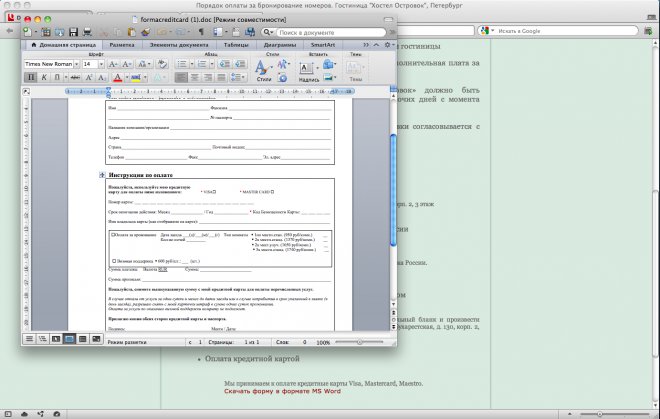
Task: Go back in the browser window
Action: 10,31
